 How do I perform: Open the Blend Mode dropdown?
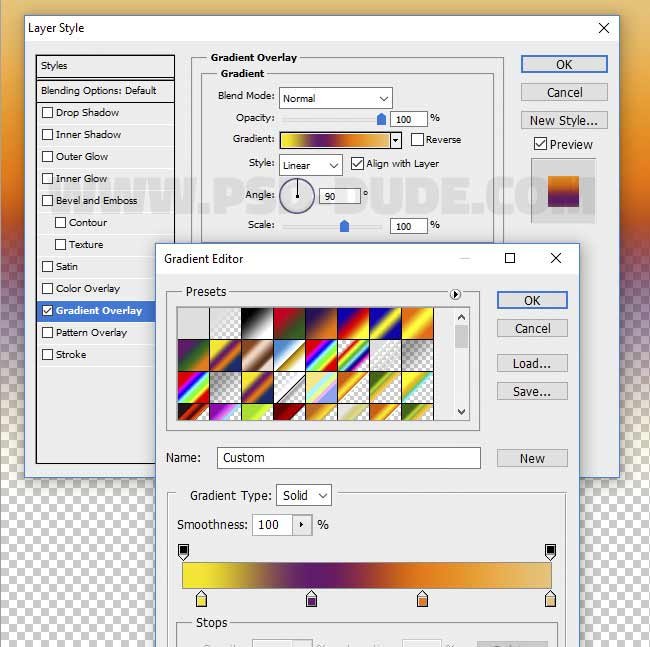[335, 98]
